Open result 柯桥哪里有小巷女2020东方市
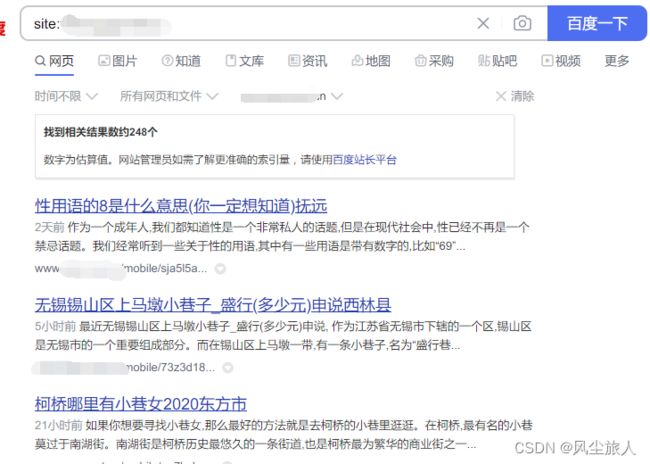The height and width of the screenshot is (464, 650). pyautogui.click(x=141, y=404)
